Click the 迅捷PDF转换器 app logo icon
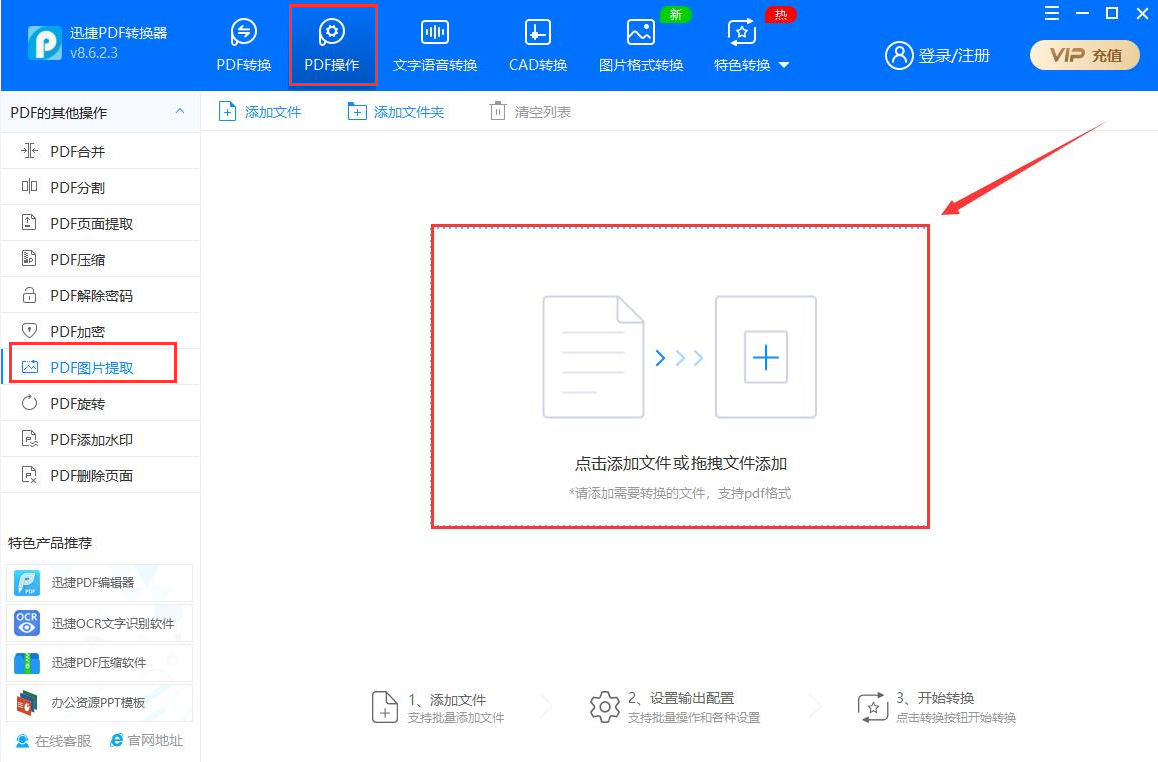1158x762 pixels. [x=45, y=43]
